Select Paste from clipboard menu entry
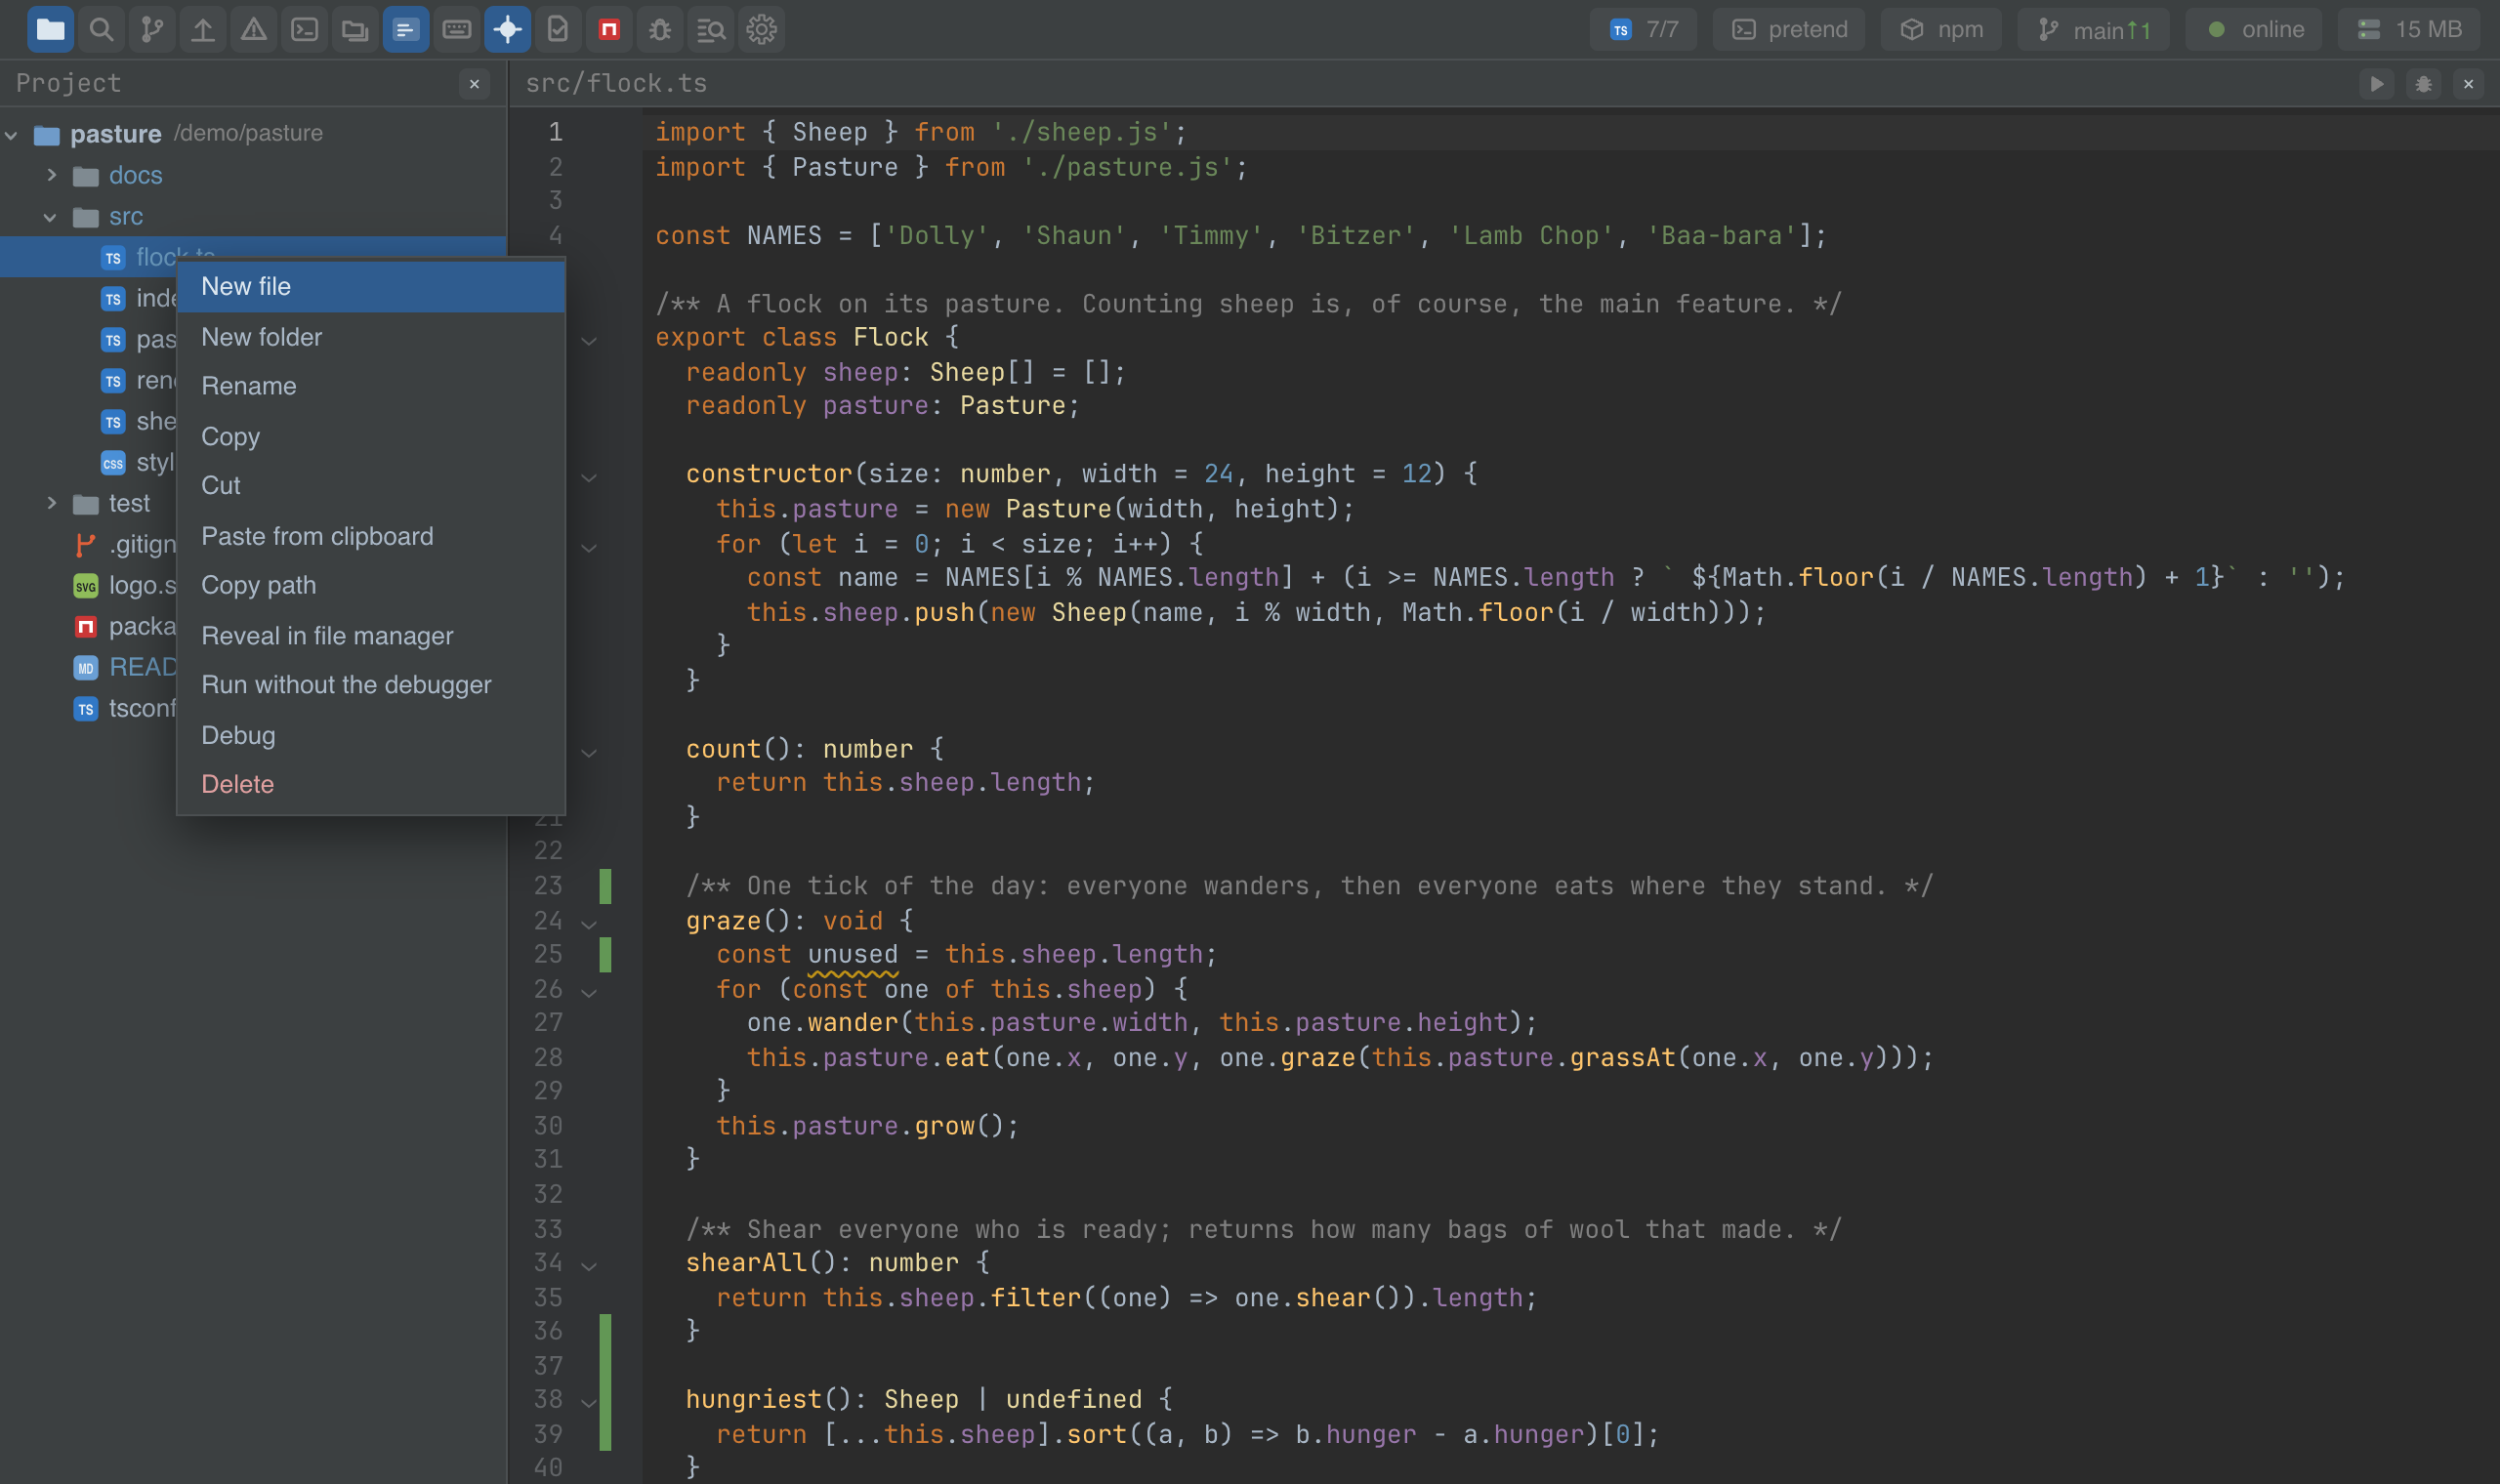2500x1484 pixels. [x=371, y=536]
